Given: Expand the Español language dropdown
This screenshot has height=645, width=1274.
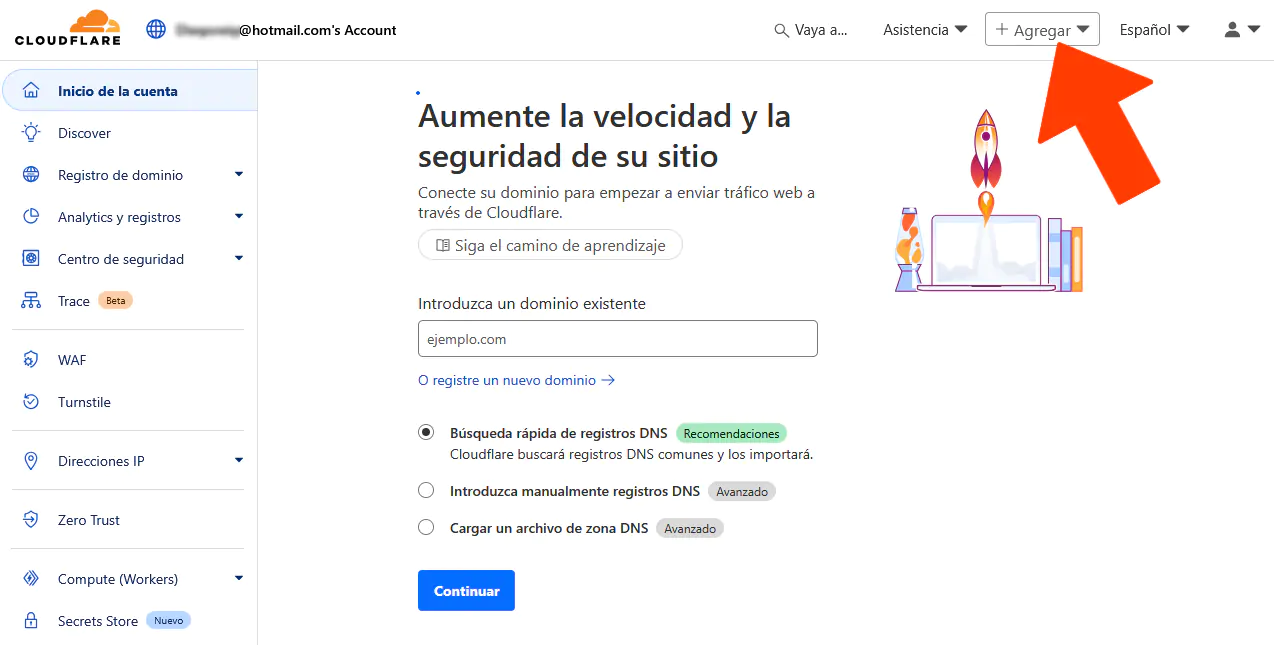Looking at the screenshot, I should coord(1153,29).
